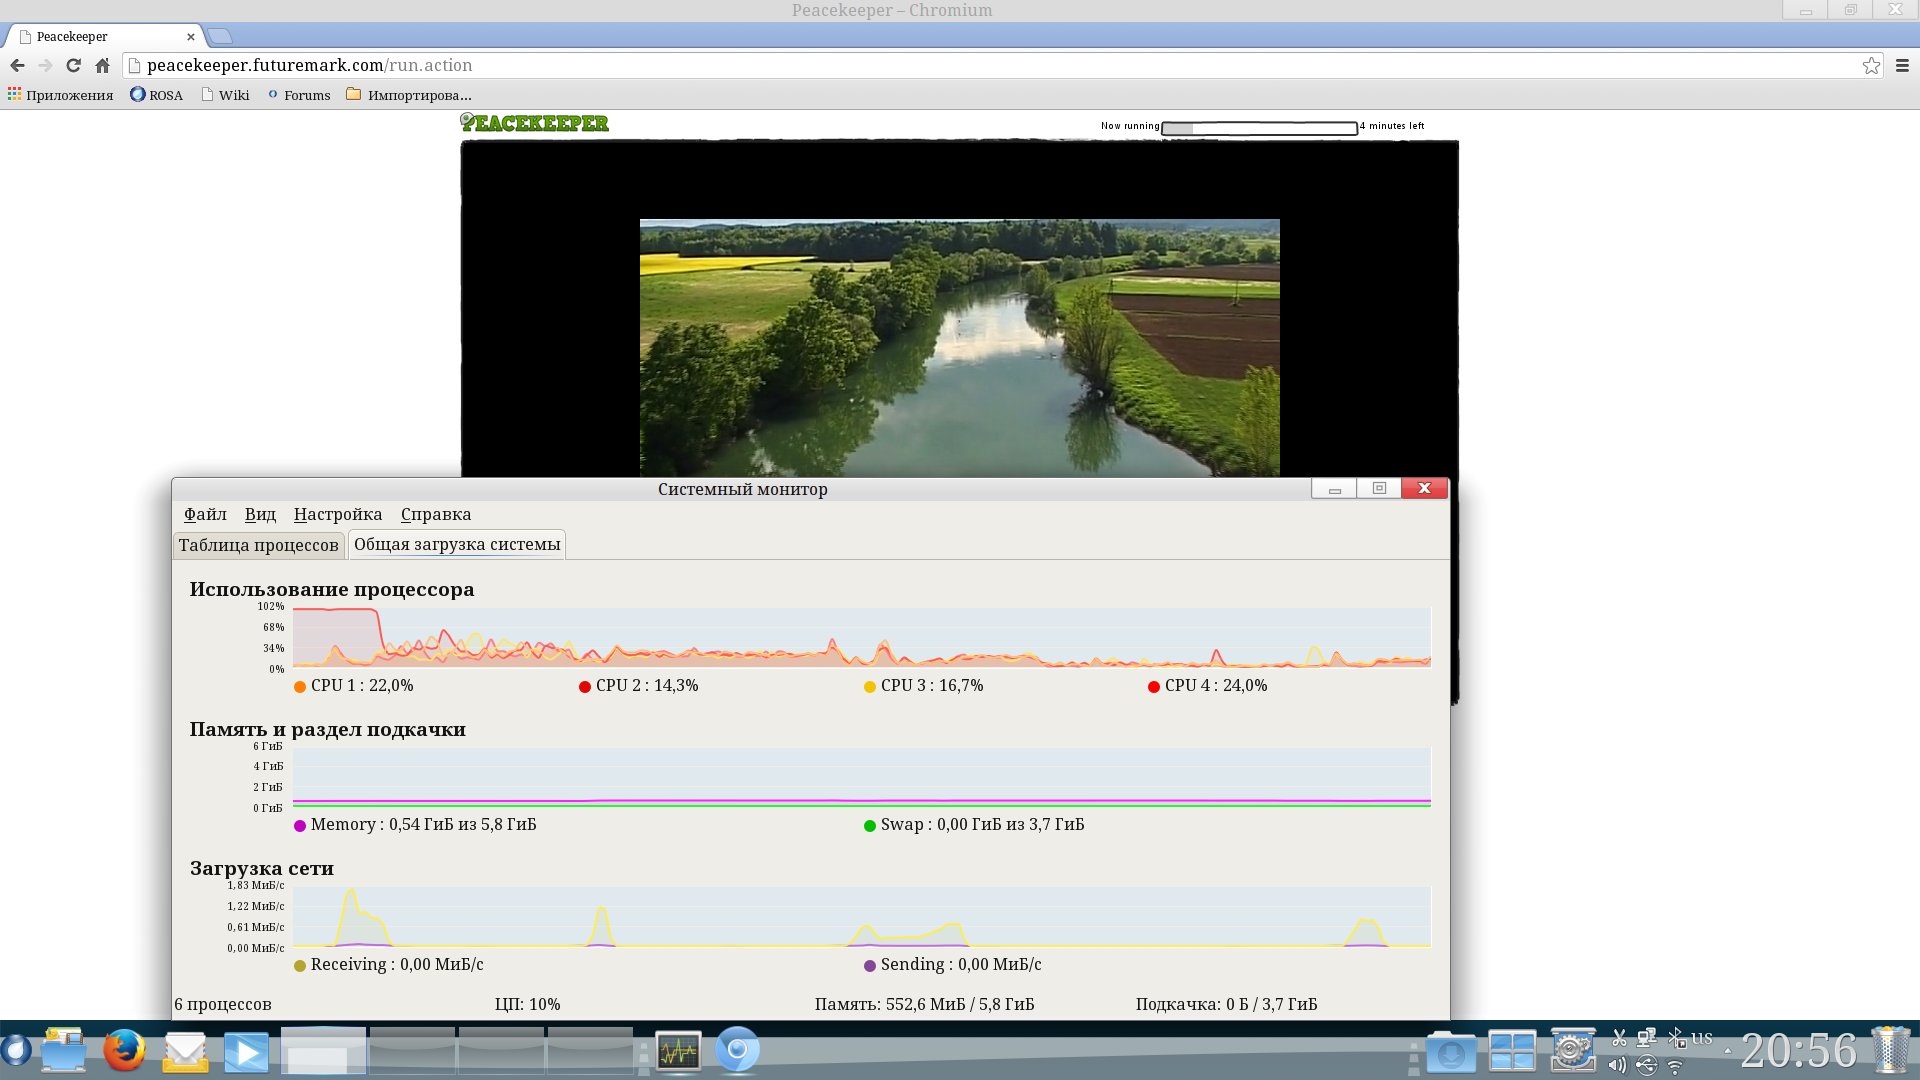Open the Файл menu
The height and width of the screenshot is (1080, 1920).
[x=205, y=514]
